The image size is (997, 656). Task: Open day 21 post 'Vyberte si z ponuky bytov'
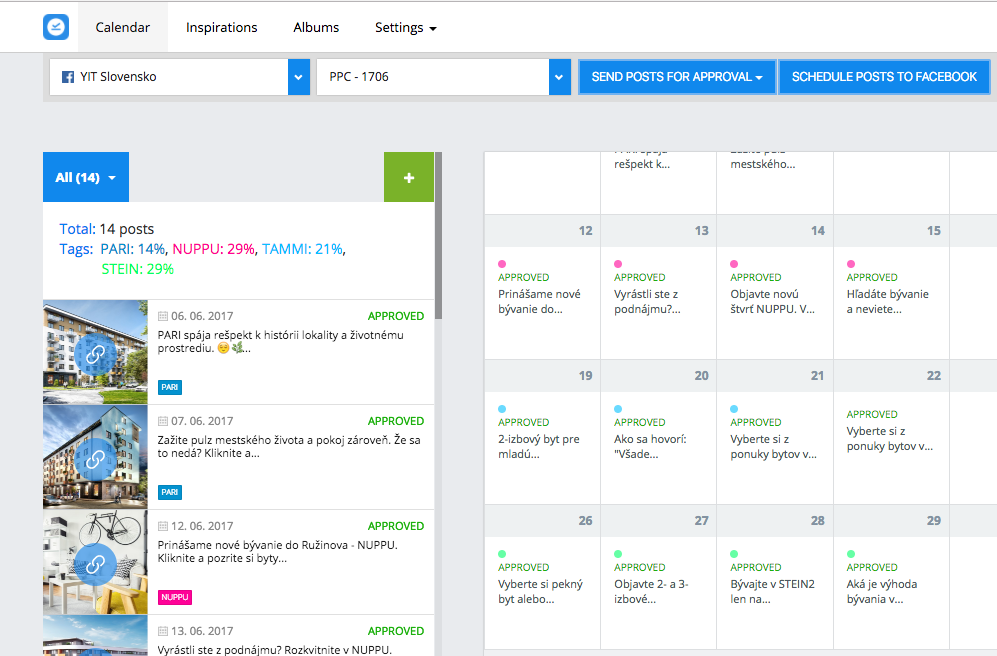pyautogui.click(x=773, y=447)
